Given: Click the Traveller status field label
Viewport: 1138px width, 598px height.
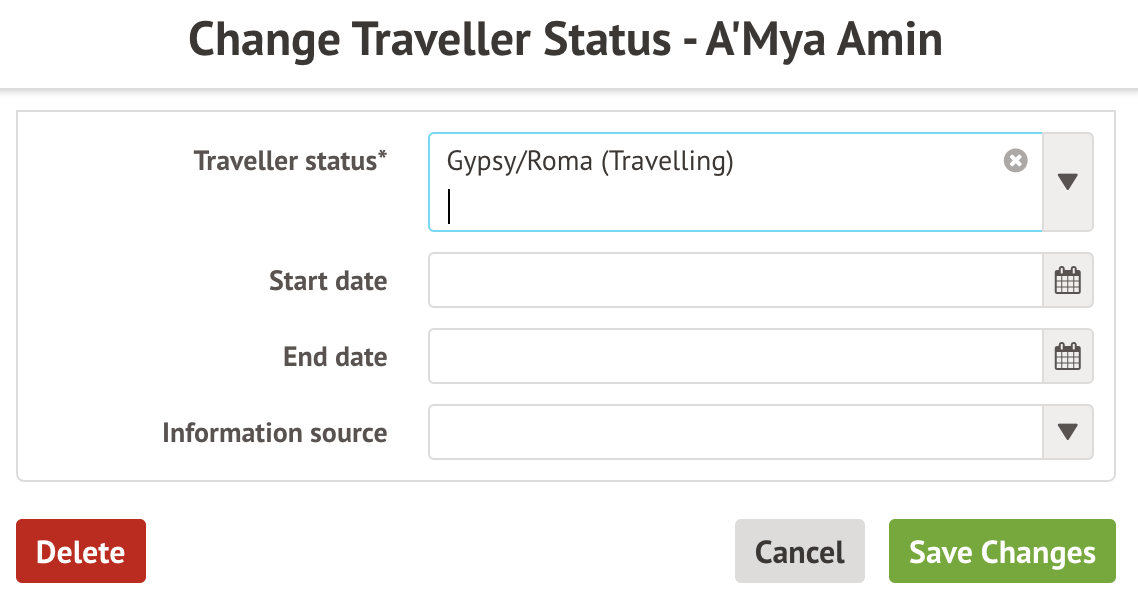Looking at the screenshot, I should click(x=285, y=161).
